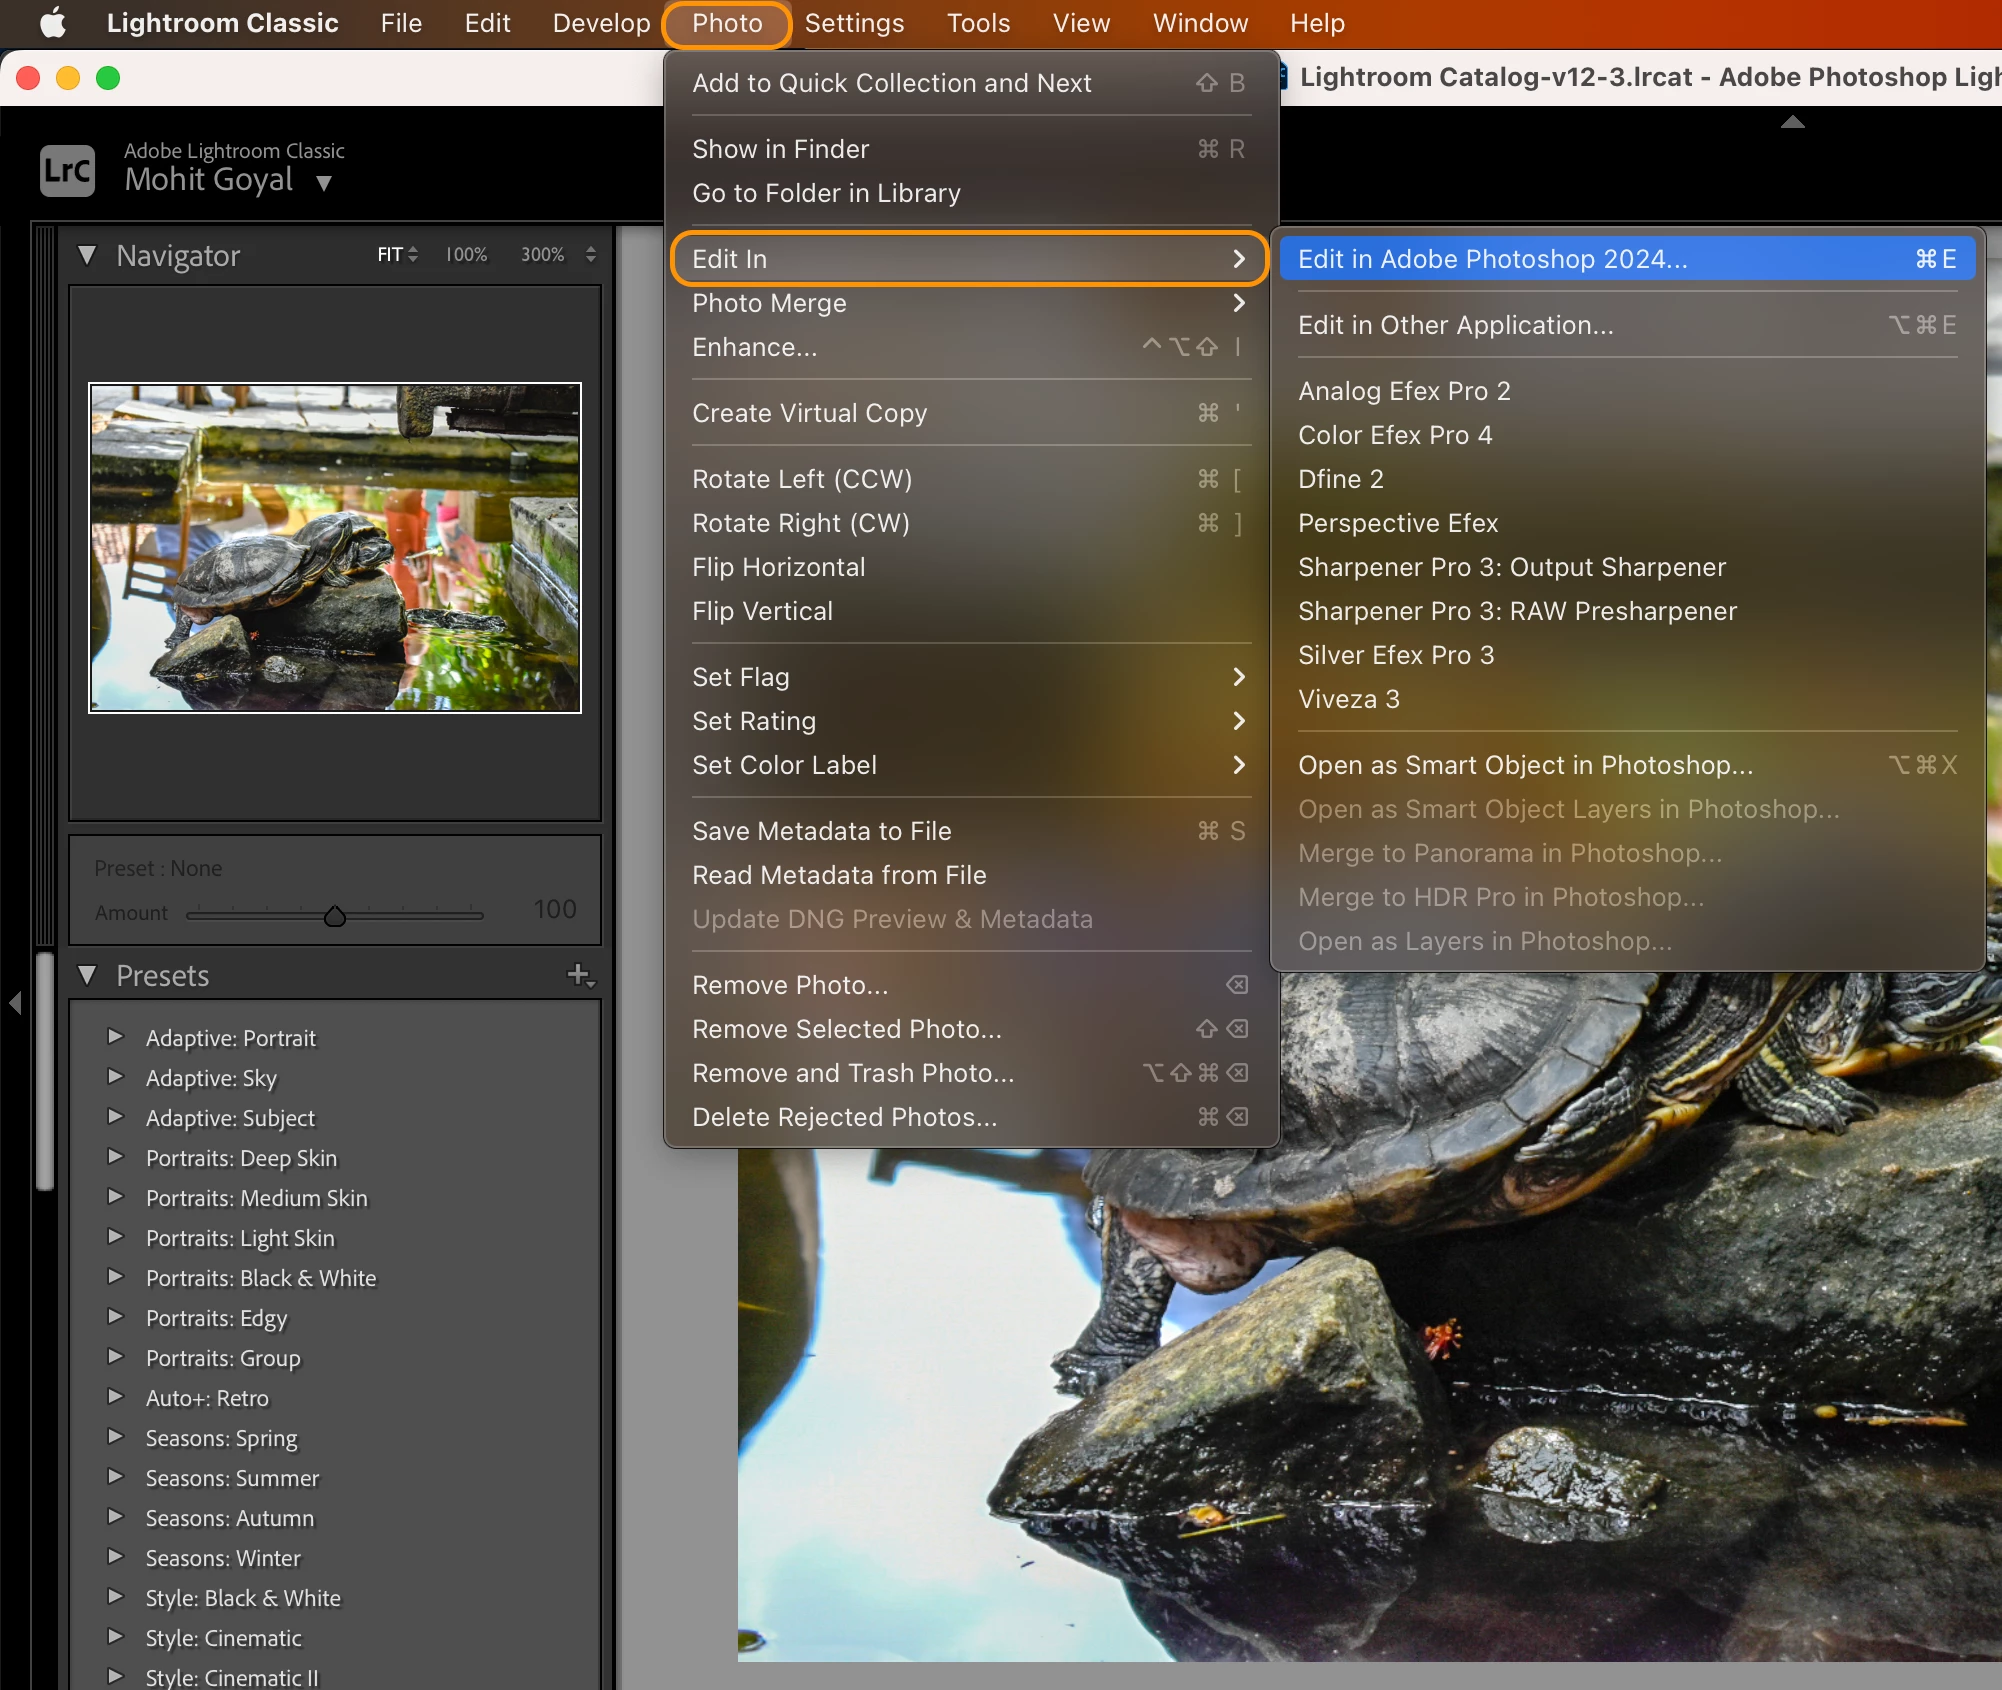Open Mohit Goyal identity plate dropdown arrow
2002x1690 pixels.
click(x=323, y=183)
